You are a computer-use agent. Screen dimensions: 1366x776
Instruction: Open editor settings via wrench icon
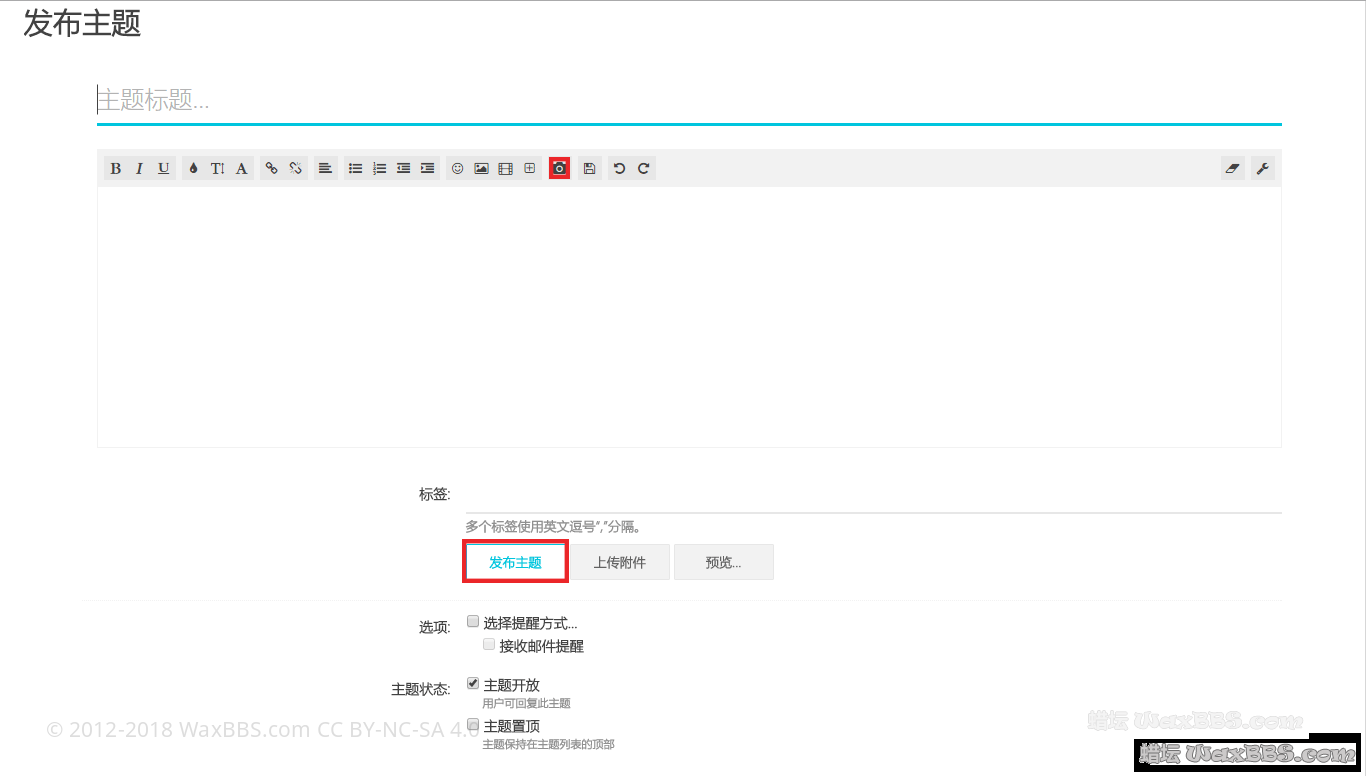[x=1263, y=169]
